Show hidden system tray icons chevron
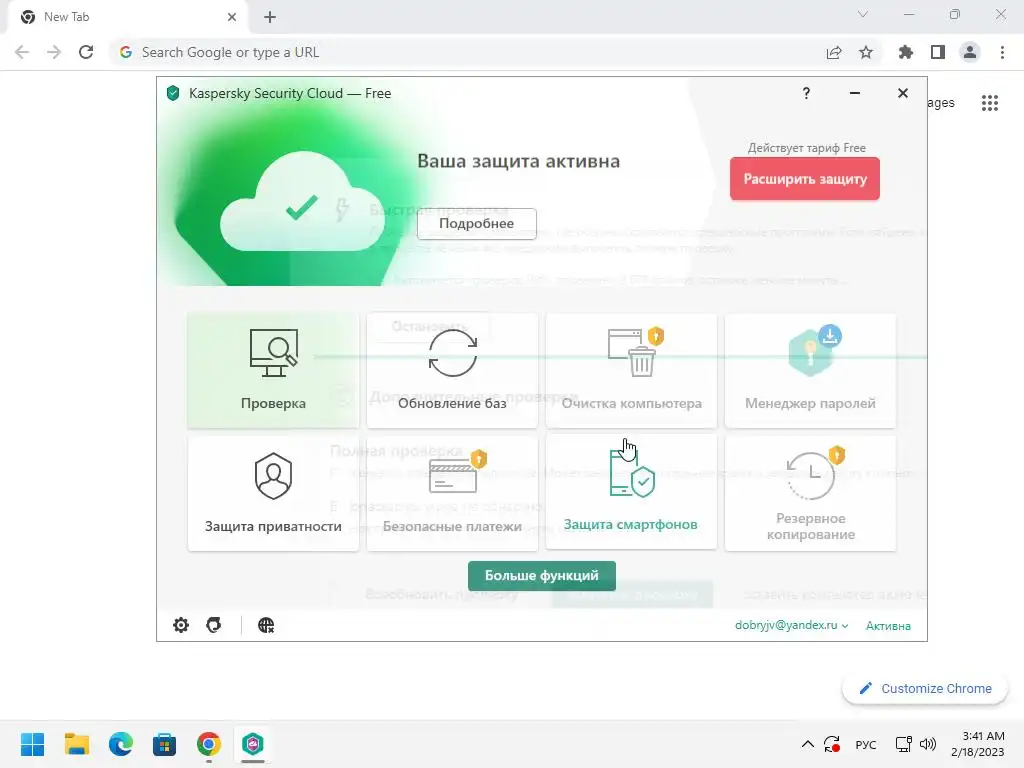The width and height of the screenshot is (1024, 768). 808,744
